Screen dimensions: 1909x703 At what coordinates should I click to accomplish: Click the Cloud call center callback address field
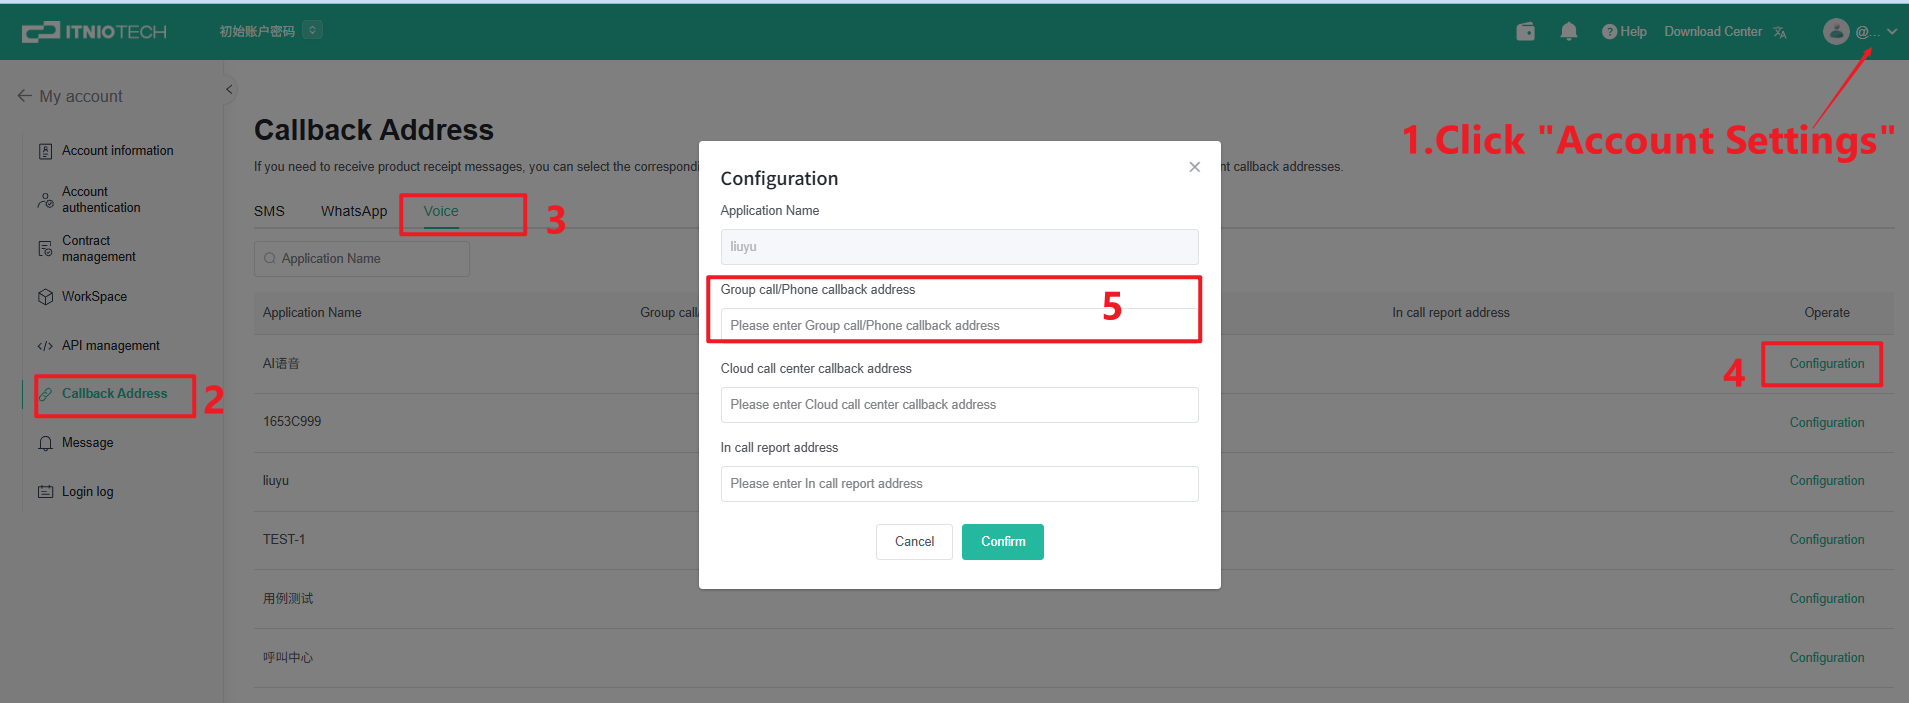pyautogui.click(x=958, y=405)
